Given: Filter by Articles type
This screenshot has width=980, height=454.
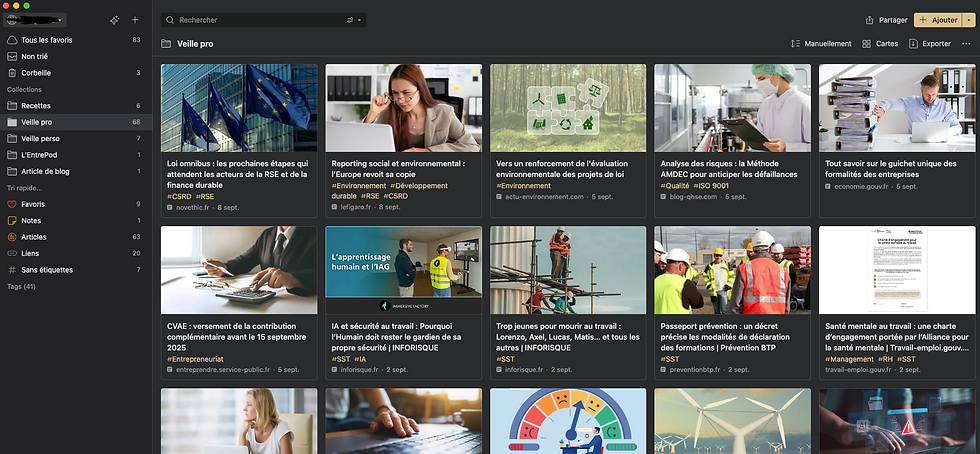Looking at the screenshot, I should (x=76, y=237).
